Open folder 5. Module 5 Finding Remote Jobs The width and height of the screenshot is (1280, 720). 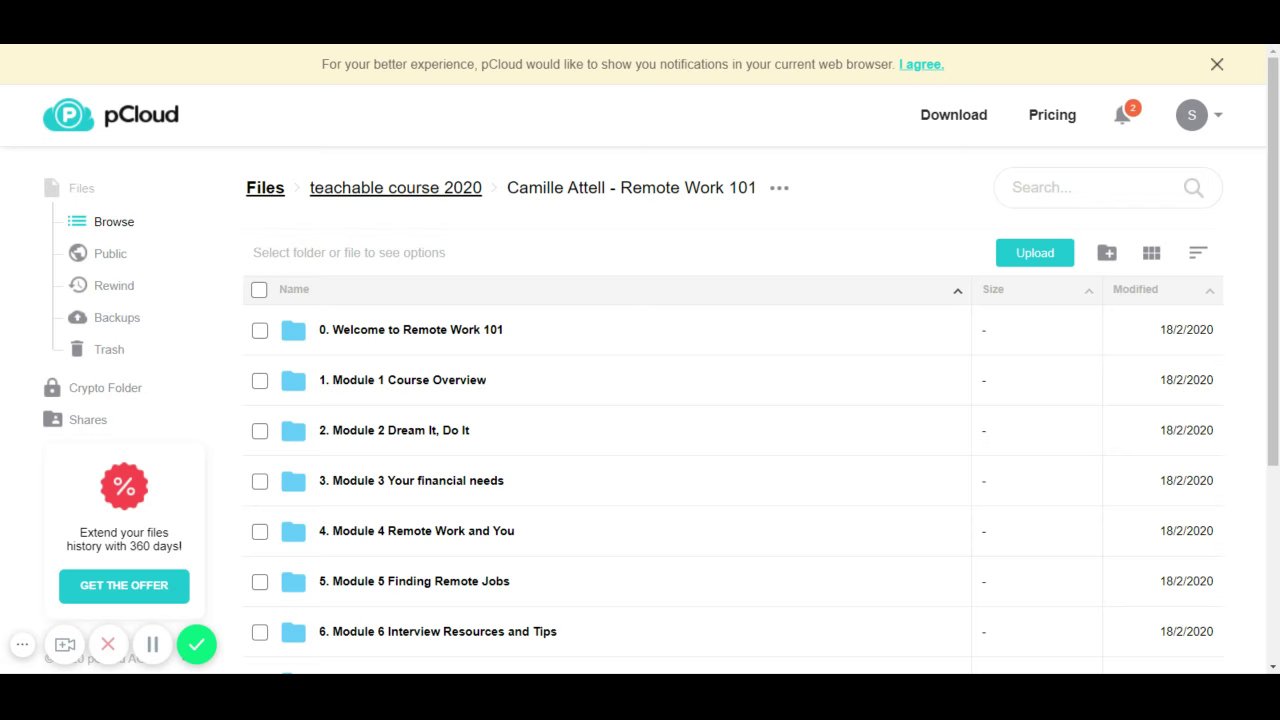[x=414, y=581]
